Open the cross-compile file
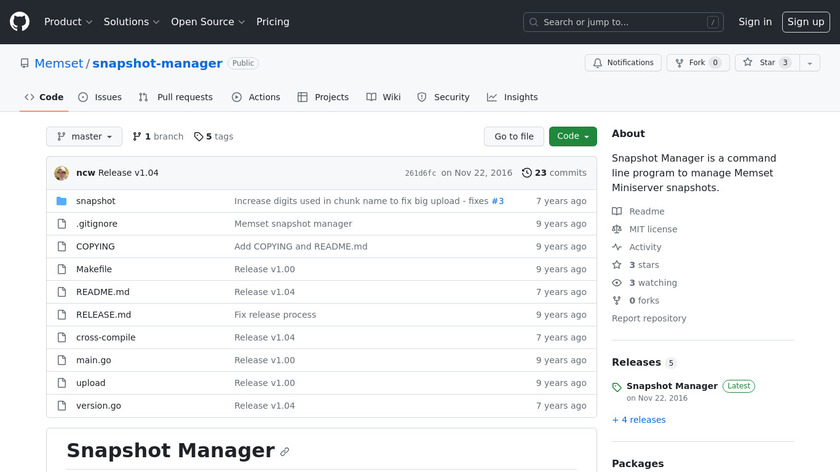Screen dimensions: 840x472 click(106, 338)
